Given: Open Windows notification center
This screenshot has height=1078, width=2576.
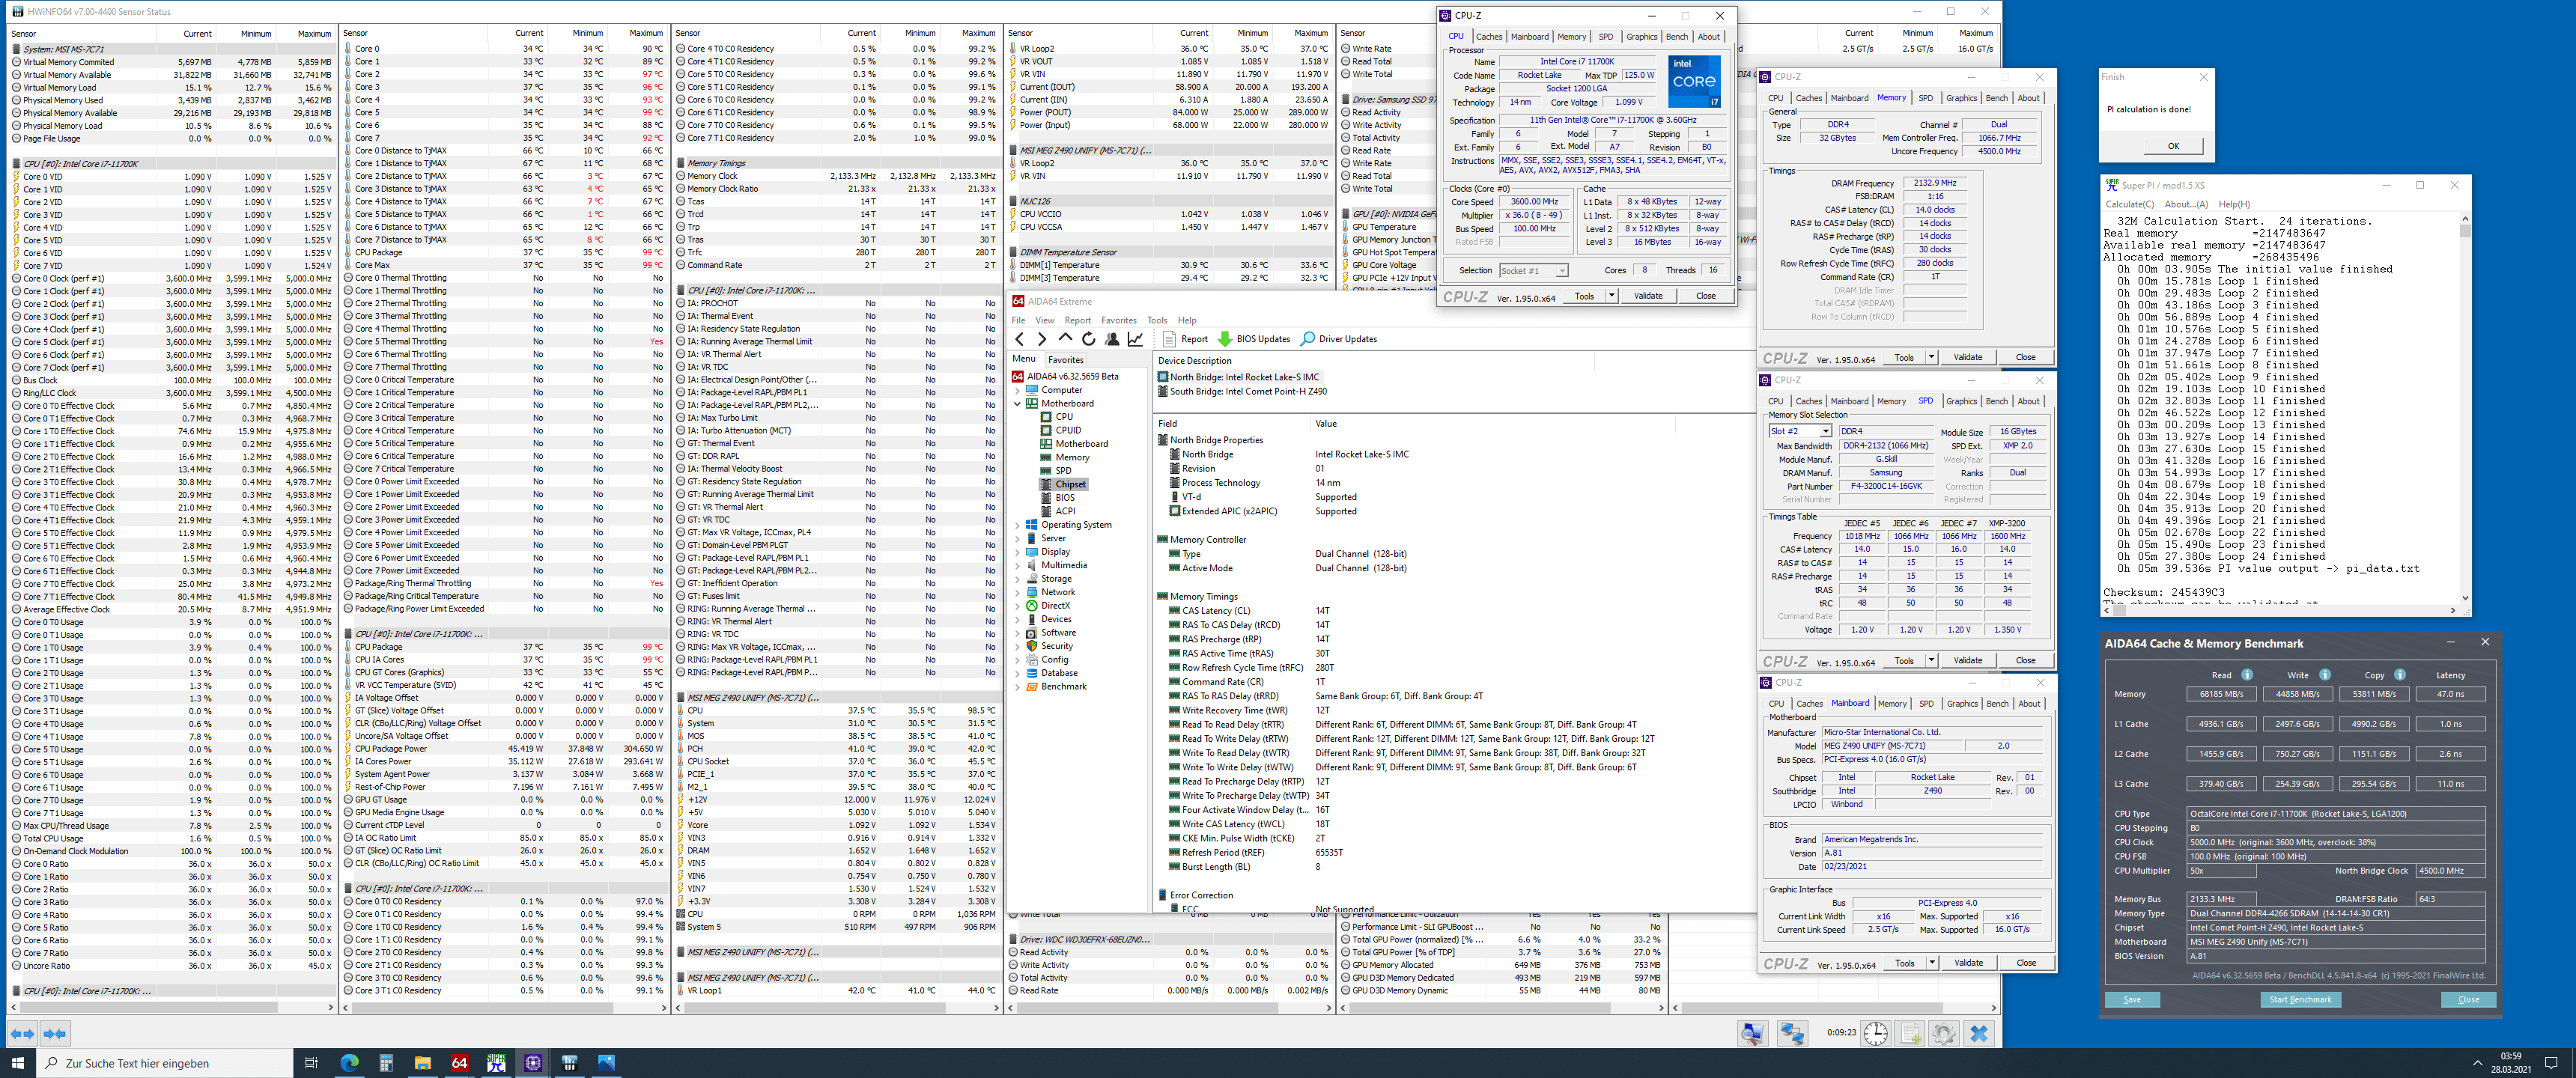Looking at the screenshot, I should click(x=2551, y=1062).
